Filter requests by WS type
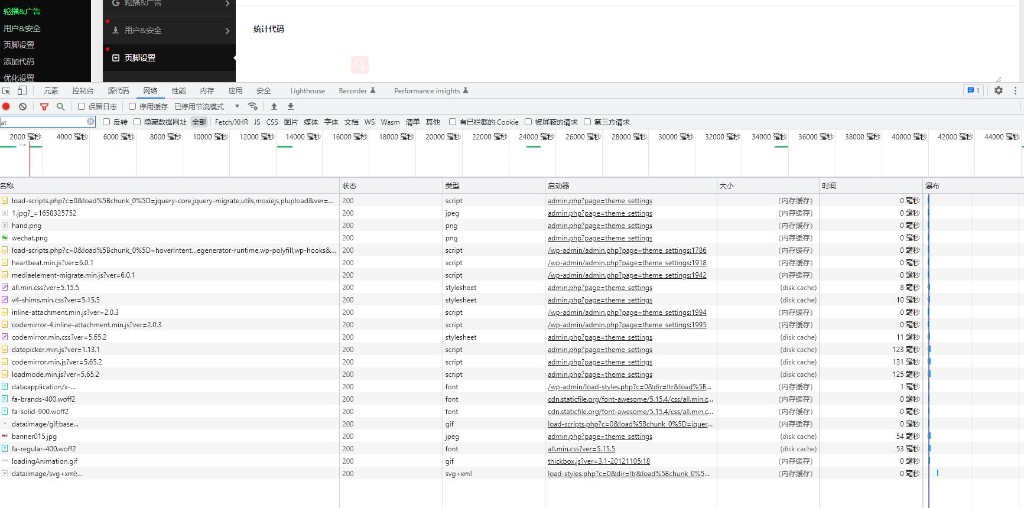This screenshot has height=508, width=1024. point(370,122)
